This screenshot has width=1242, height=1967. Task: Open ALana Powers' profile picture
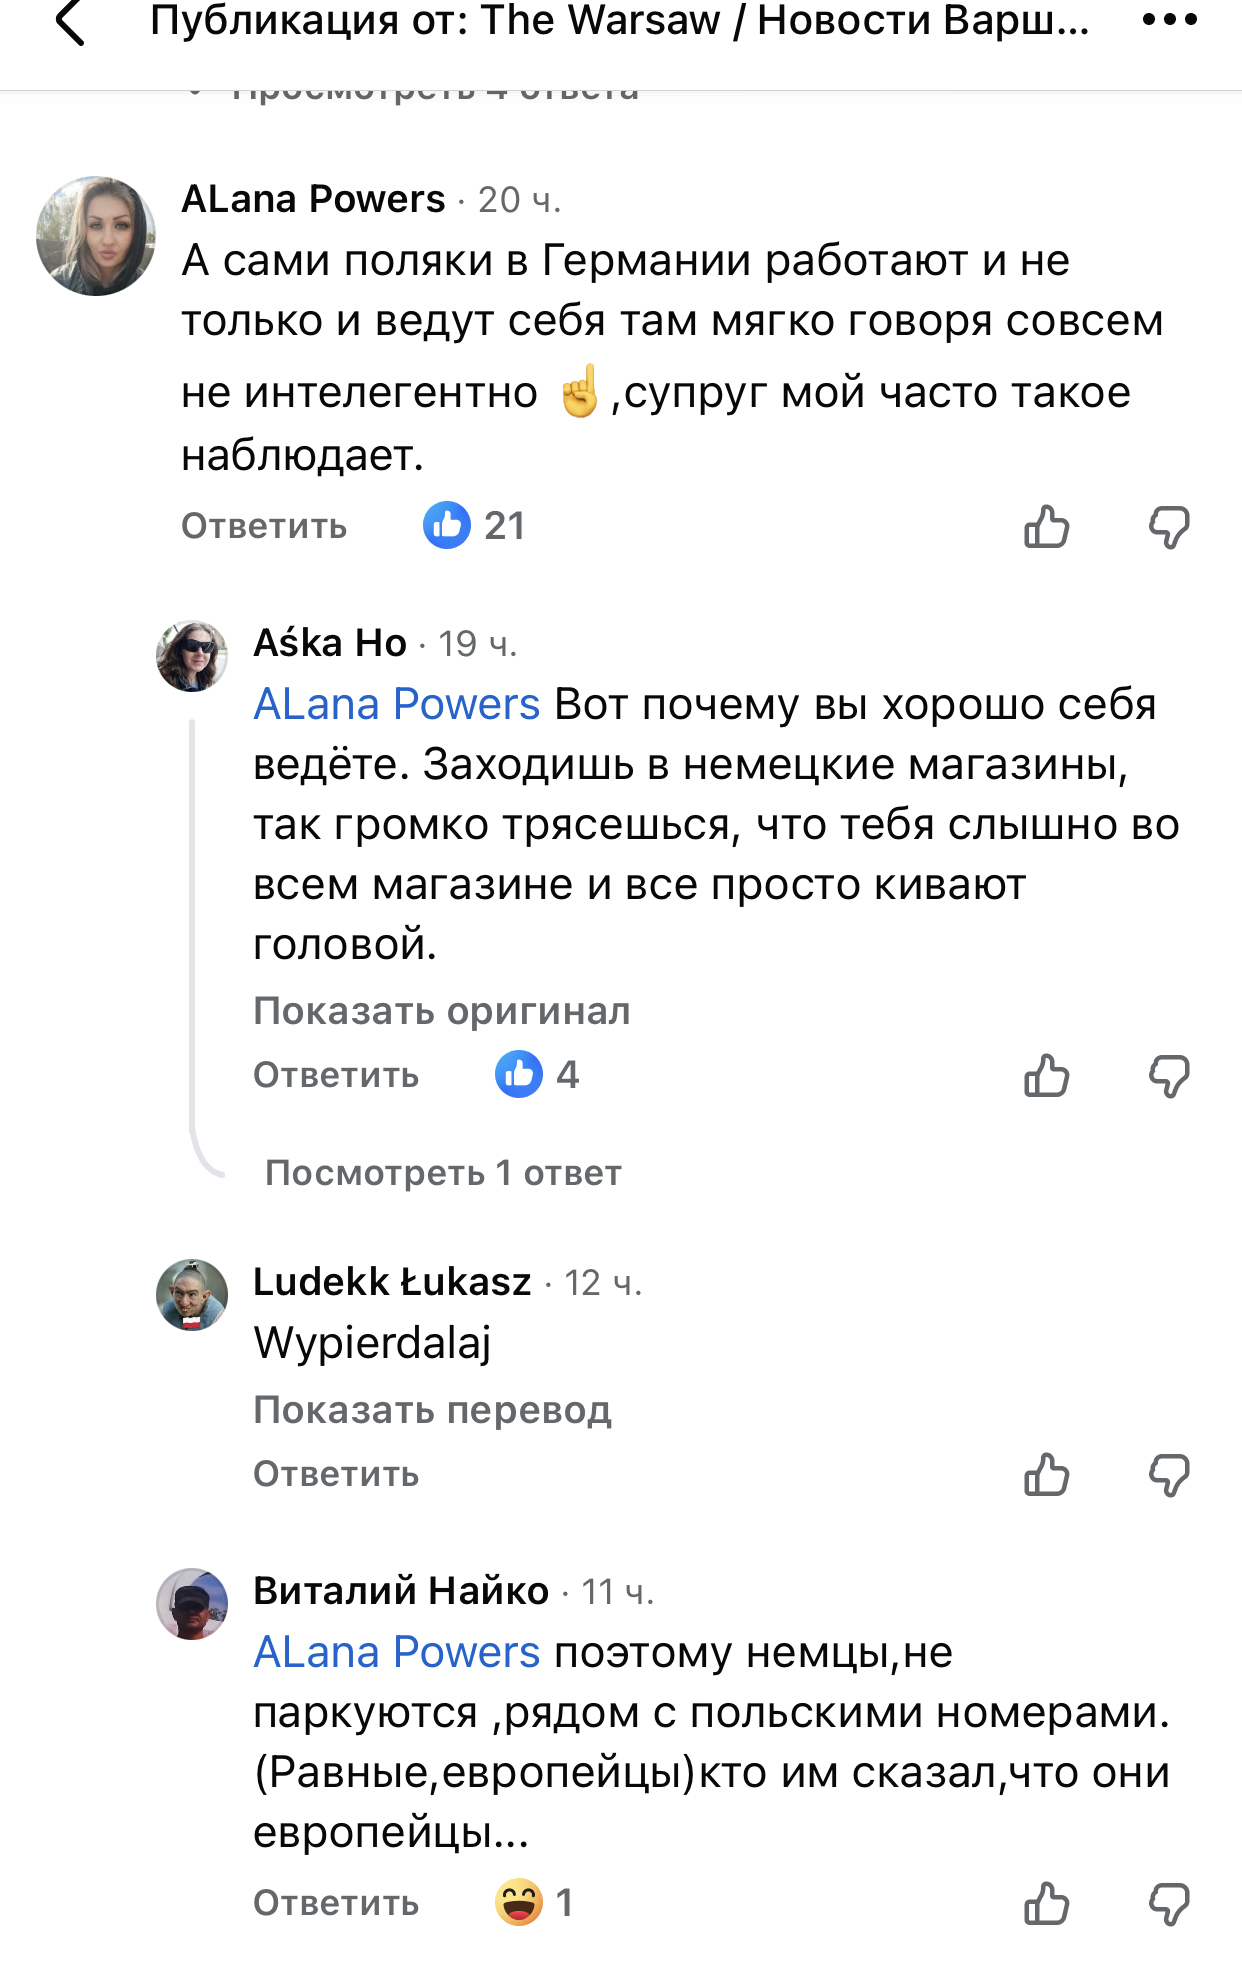point(96,236)
